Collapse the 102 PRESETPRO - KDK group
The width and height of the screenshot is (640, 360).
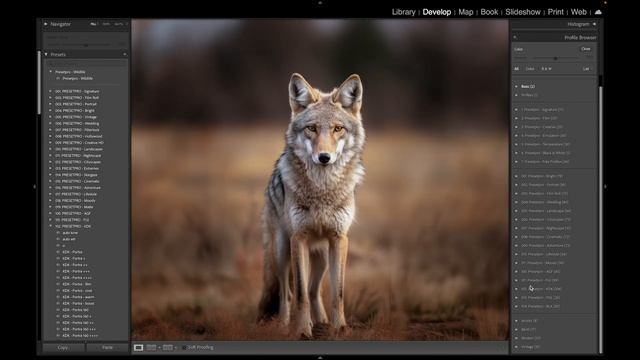(51, 226)
